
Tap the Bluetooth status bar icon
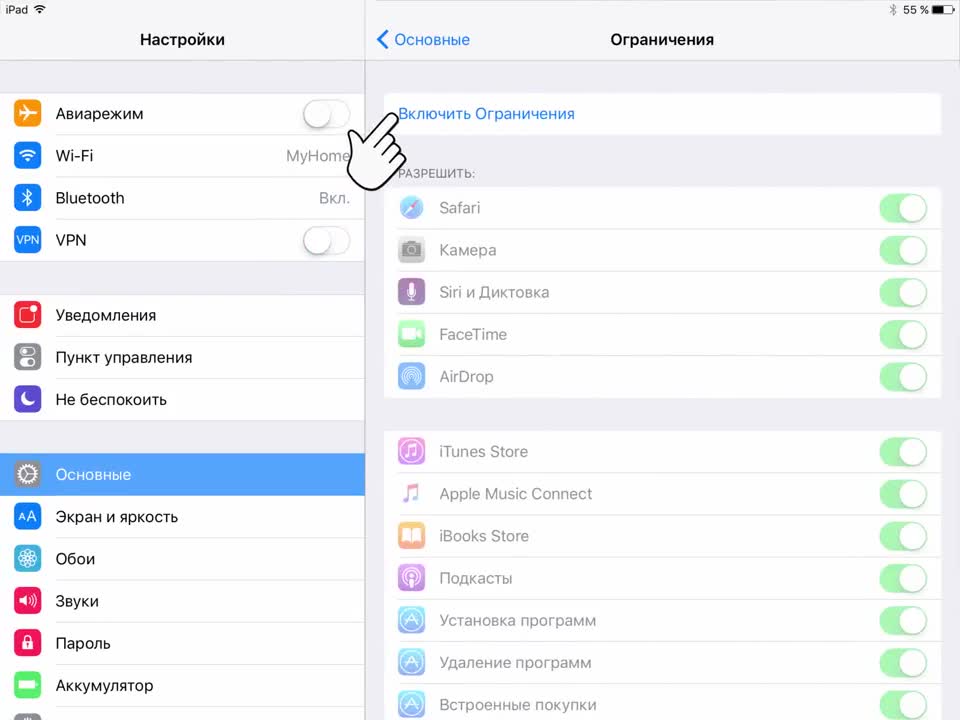893,10
